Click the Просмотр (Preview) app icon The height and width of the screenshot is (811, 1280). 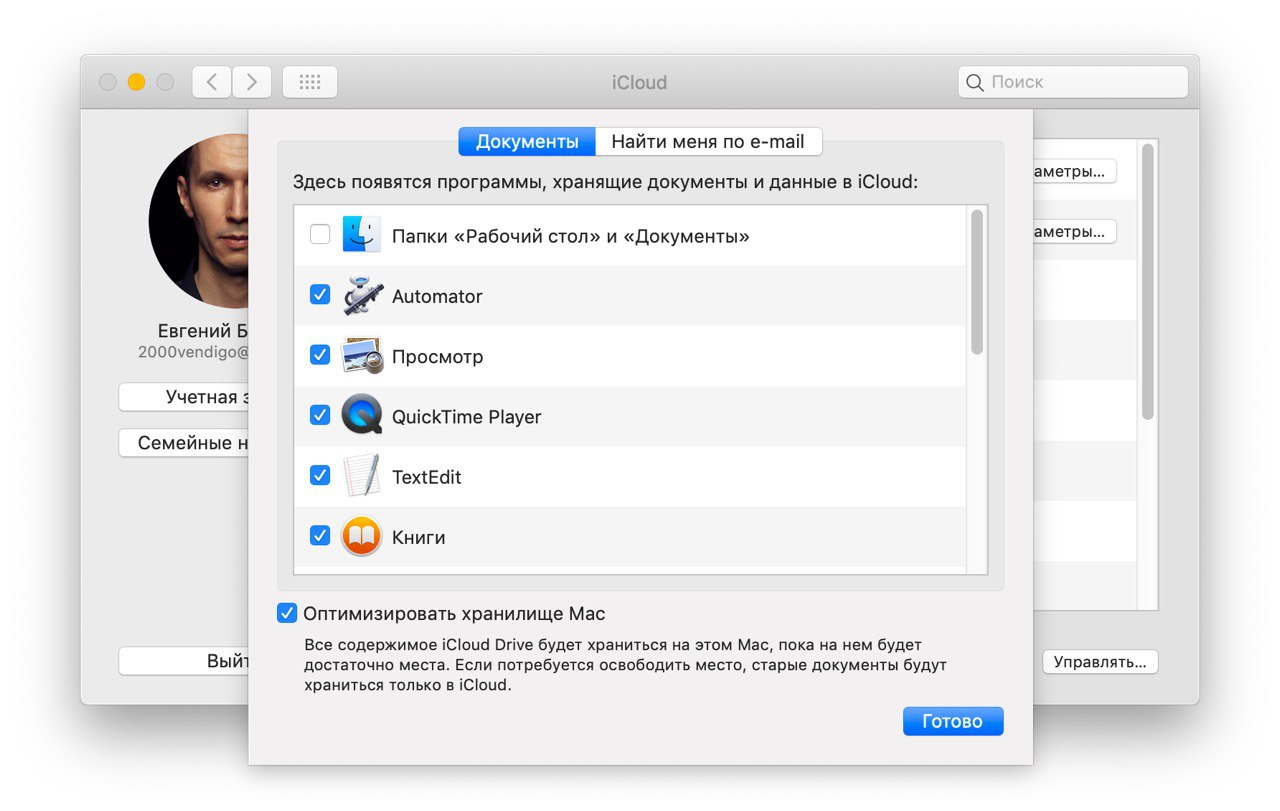[x=362, y=356]
